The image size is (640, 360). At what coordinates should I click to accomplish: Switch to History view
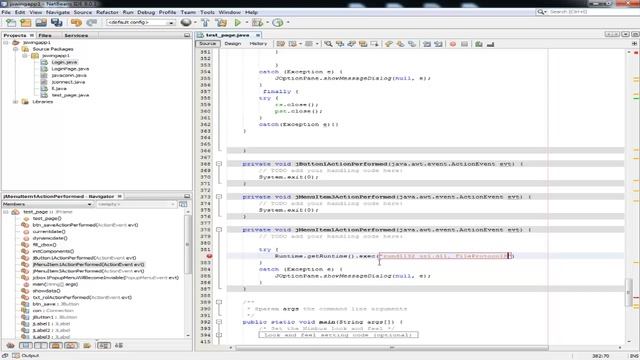258,44
